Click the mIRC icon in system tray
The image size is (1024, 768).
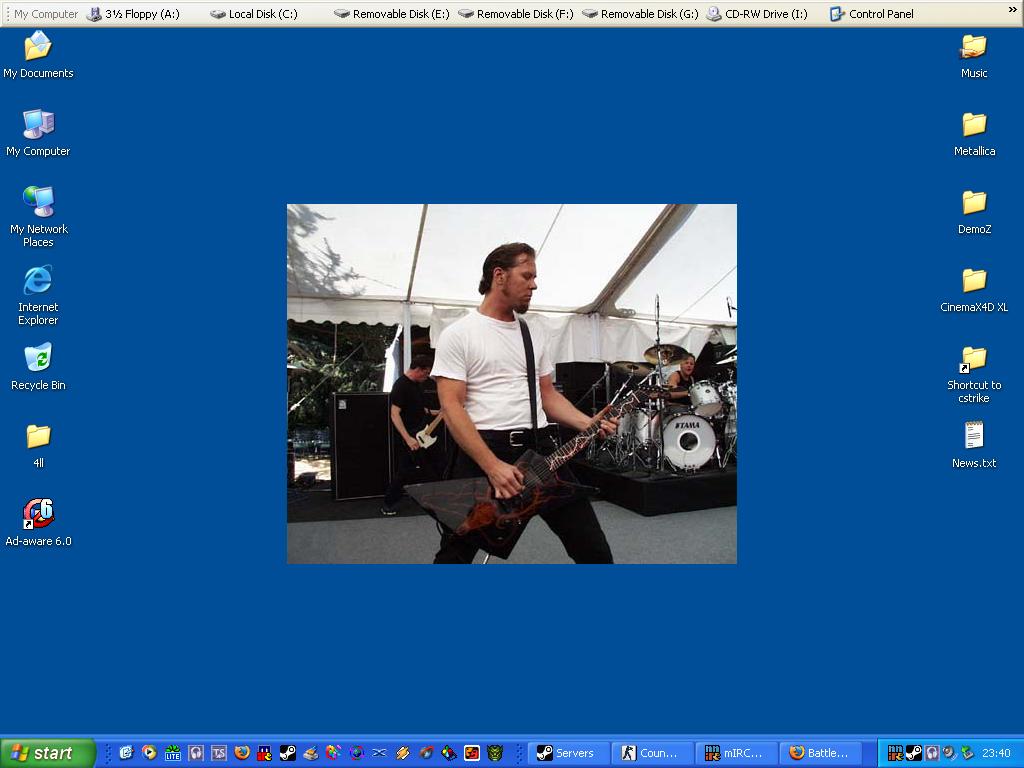pos(895,753)
